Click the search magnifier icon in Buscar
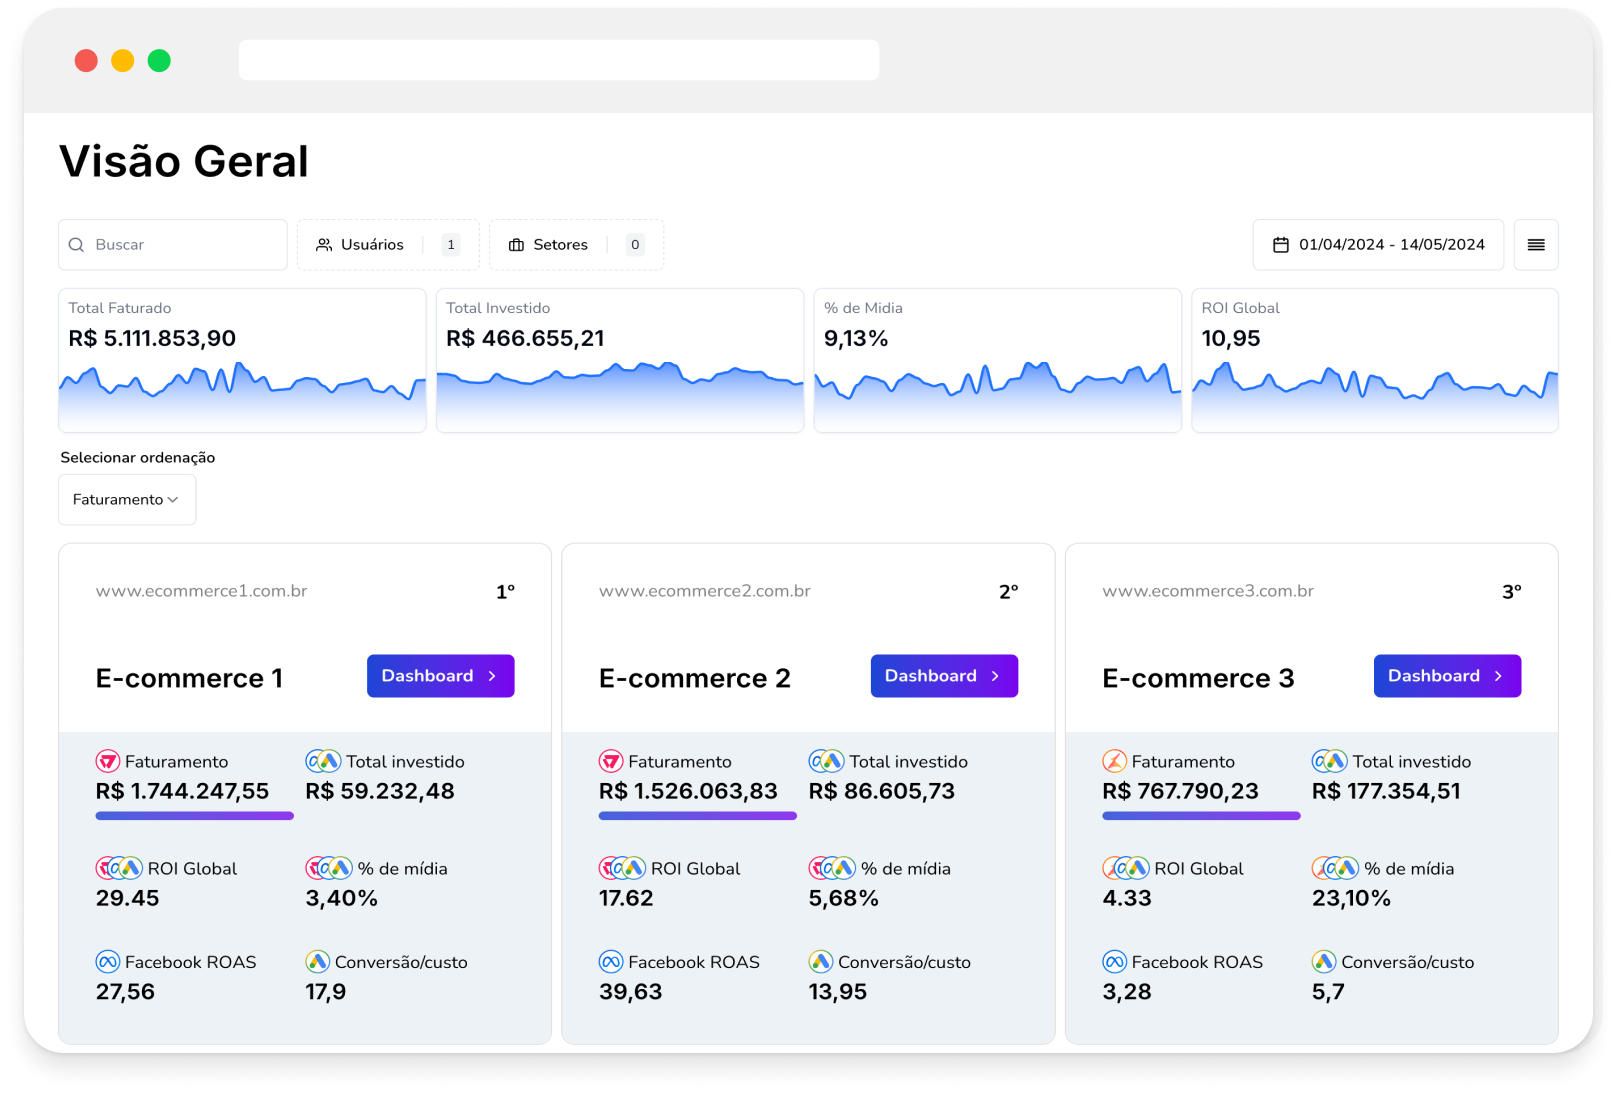 76,245
